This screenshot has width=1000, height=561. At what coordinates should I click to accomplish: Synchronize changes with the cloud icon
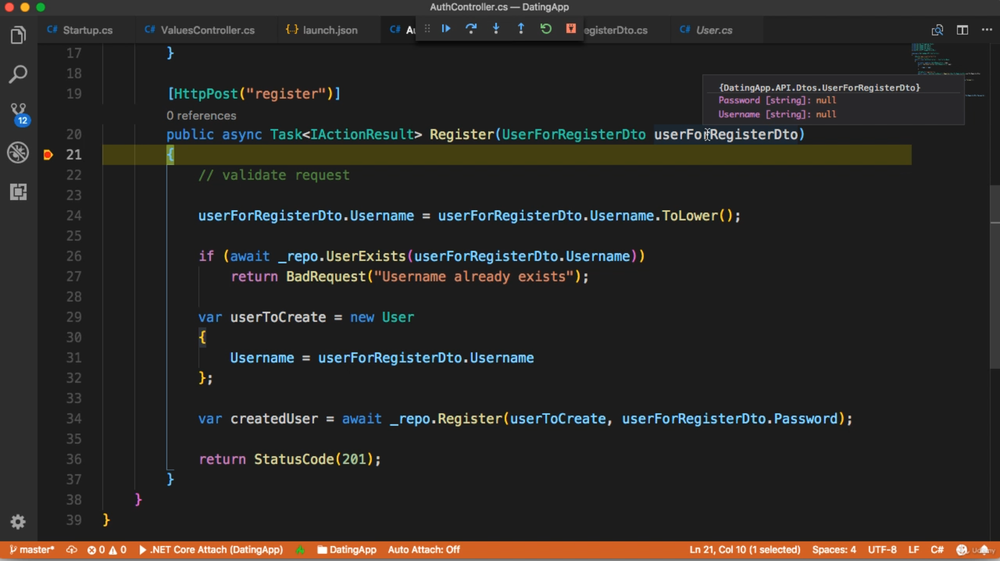click(x=71, y=550)
